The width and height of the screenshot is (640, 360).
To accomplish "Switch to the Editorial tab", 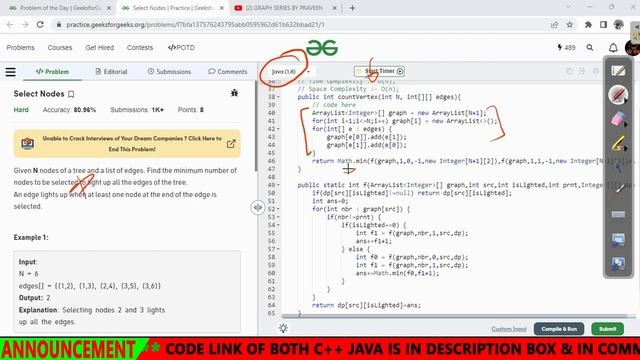I will coord(111,71).
